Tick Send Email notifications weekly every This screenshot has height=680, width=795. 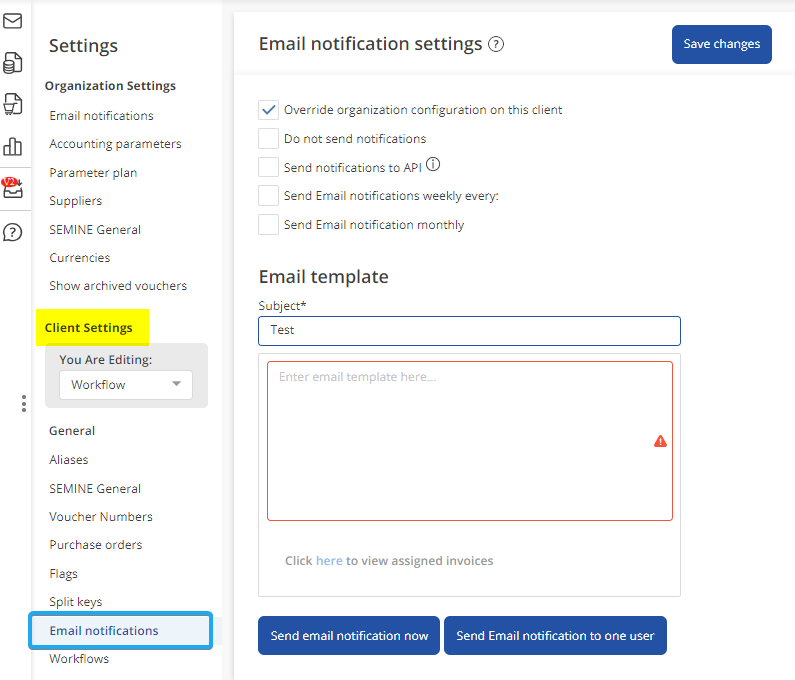coord(268,196)
